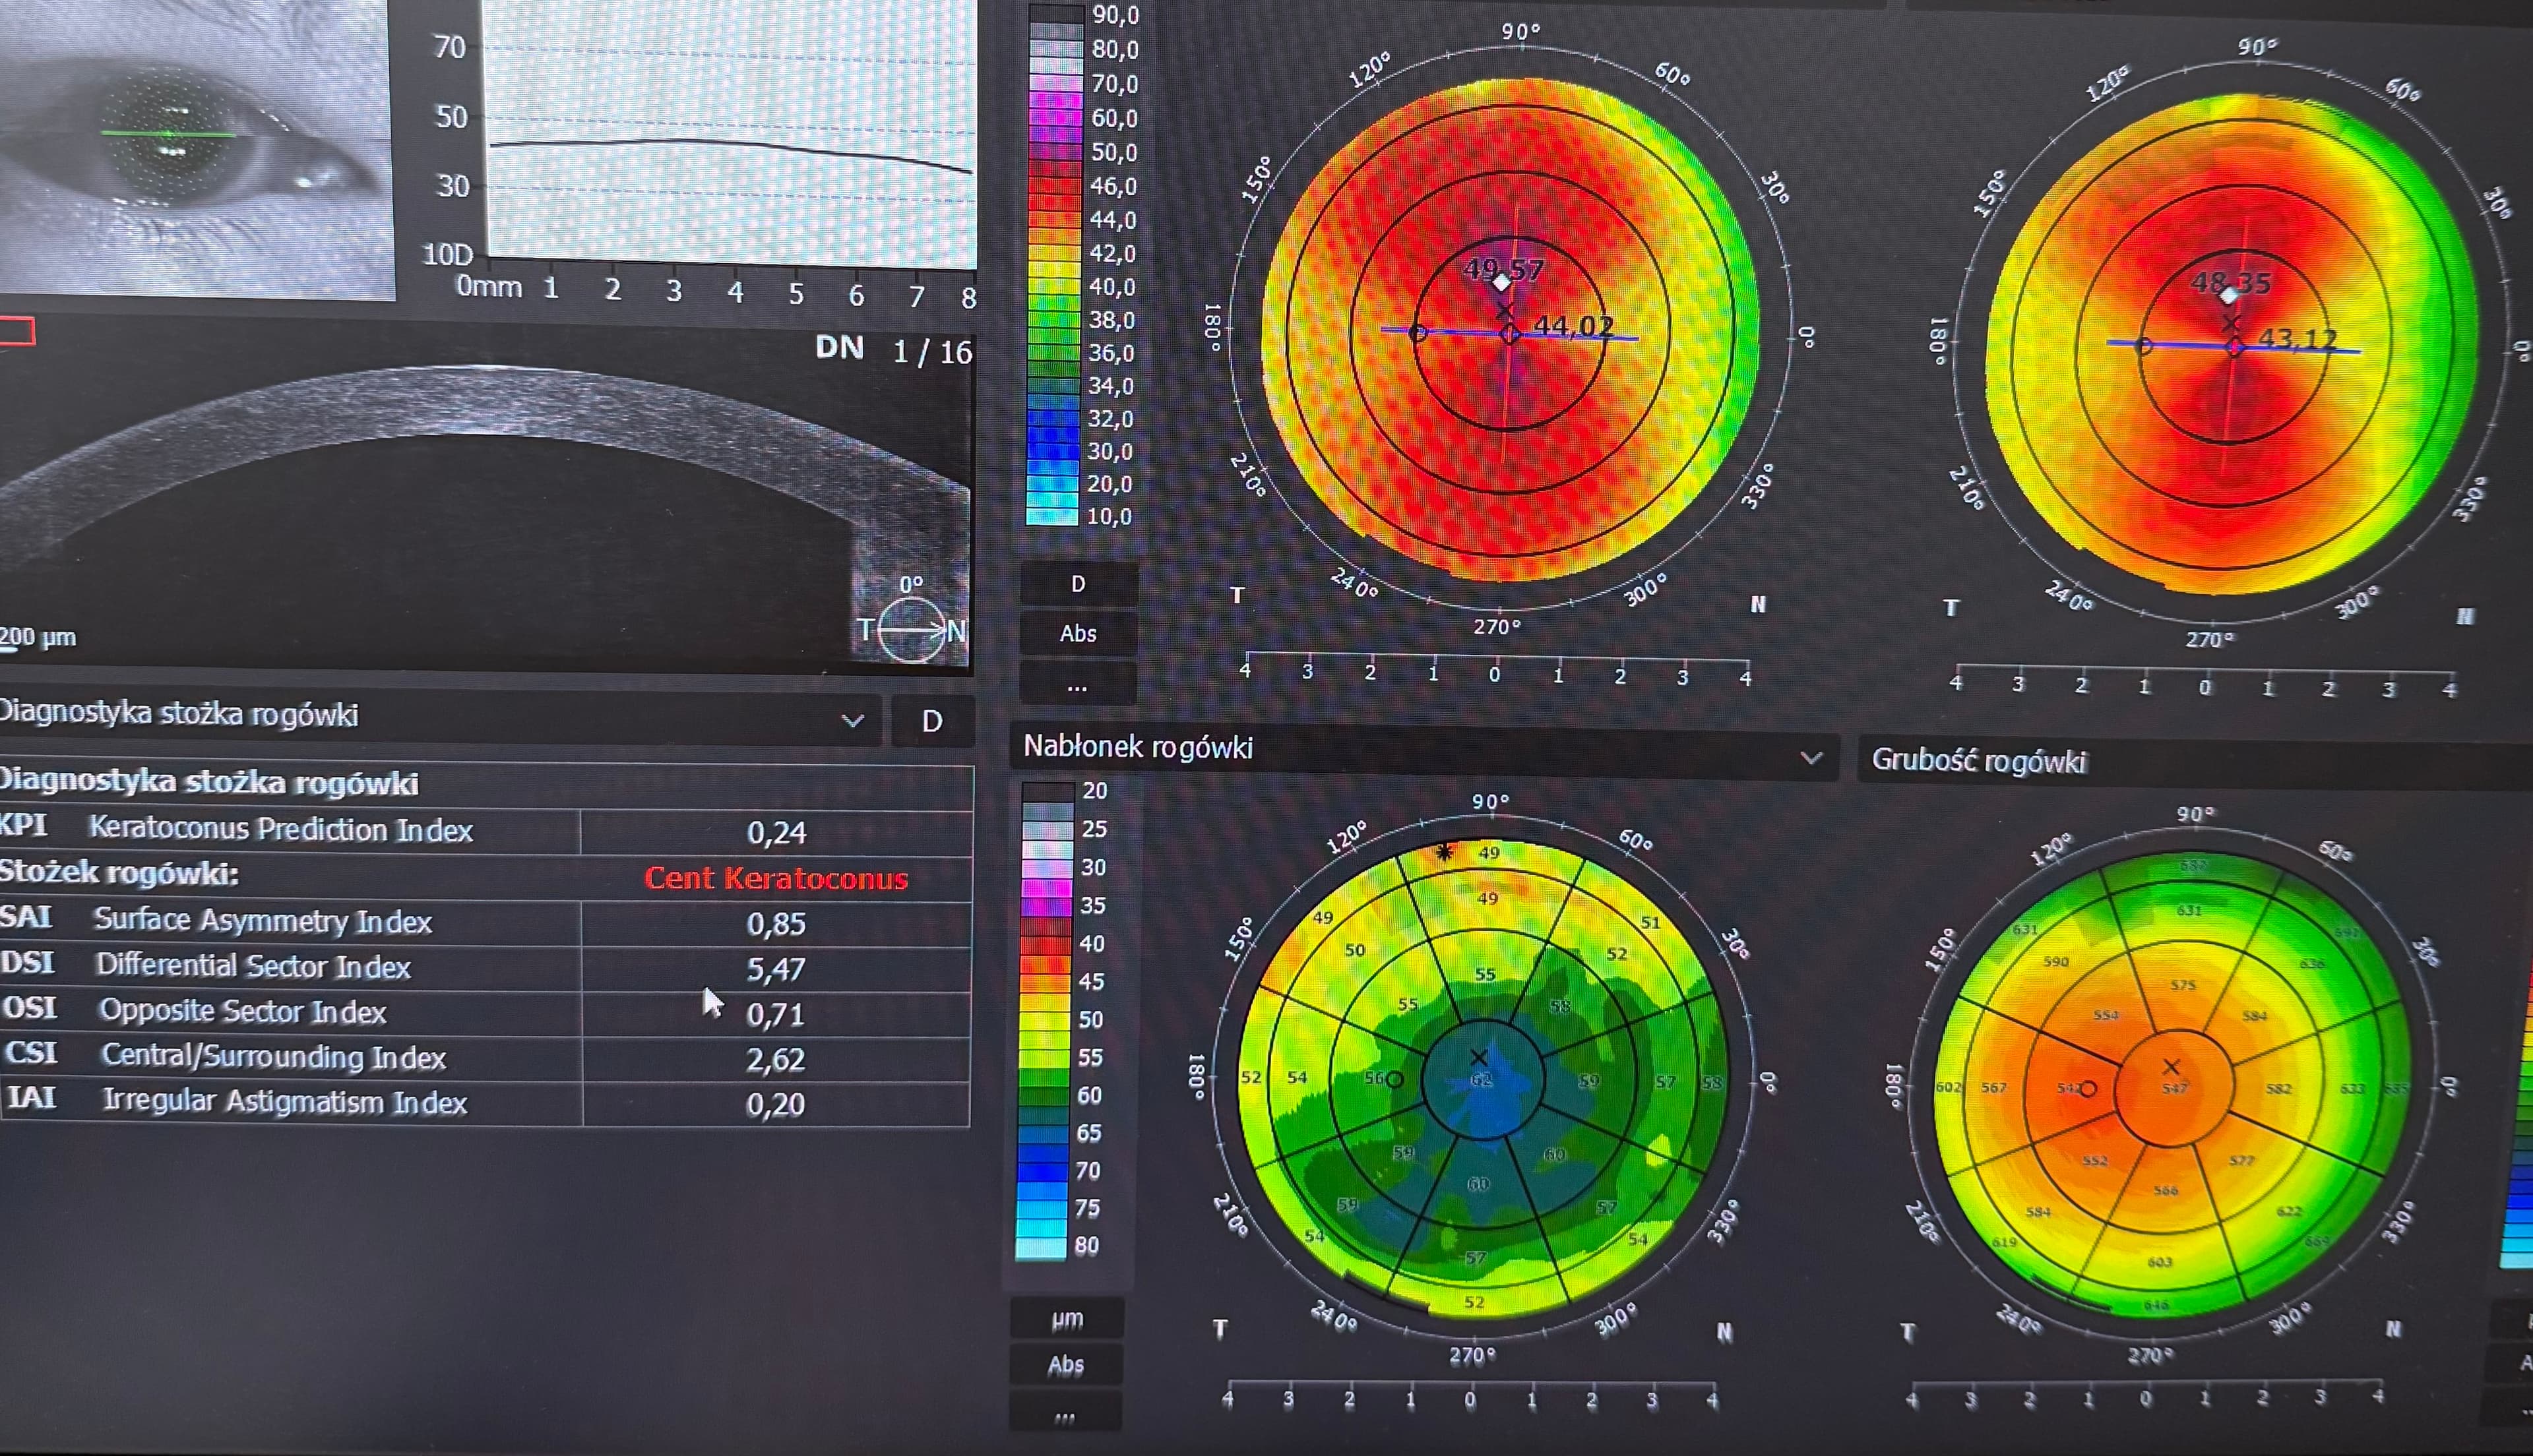
Task: Click the X apex marker on the epithelium map
Action: (1479, 1057)
